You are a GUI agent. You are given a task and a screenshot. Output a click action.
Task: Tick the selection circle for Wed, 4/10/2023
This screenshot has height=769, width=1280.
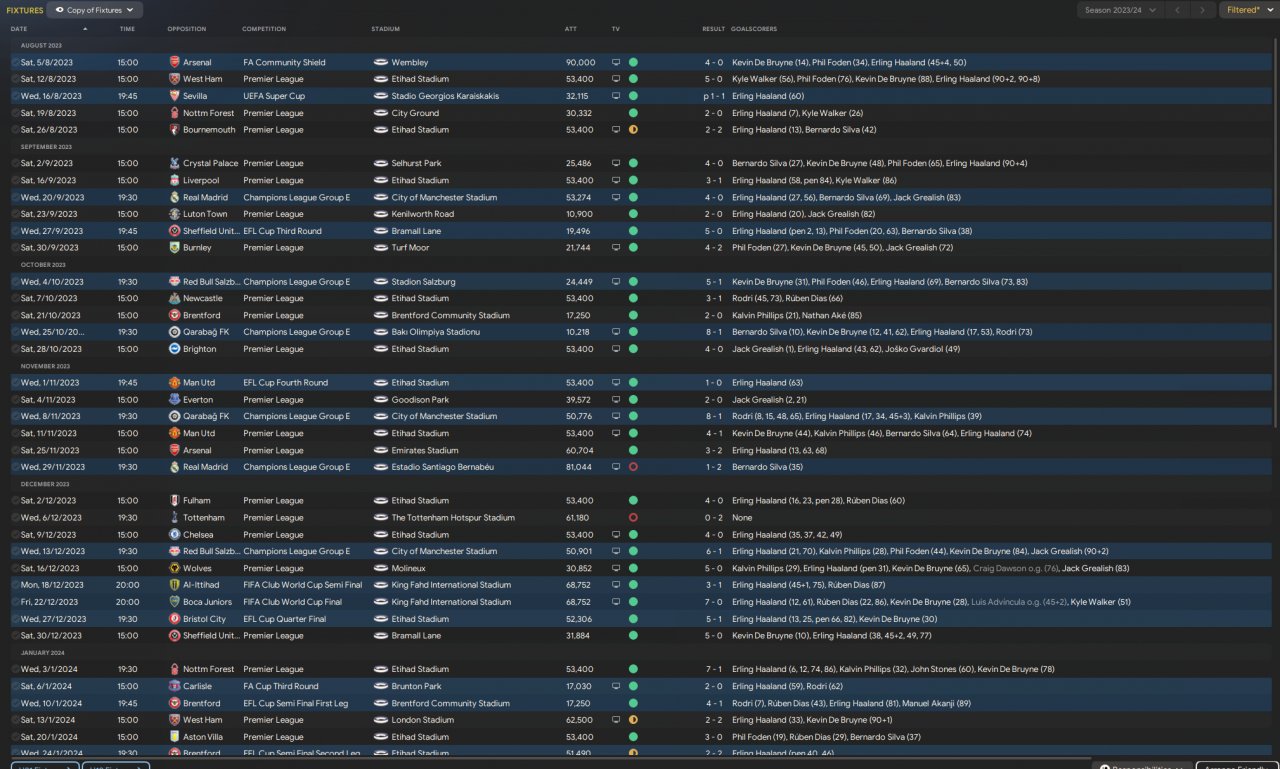tap(15, 282)
